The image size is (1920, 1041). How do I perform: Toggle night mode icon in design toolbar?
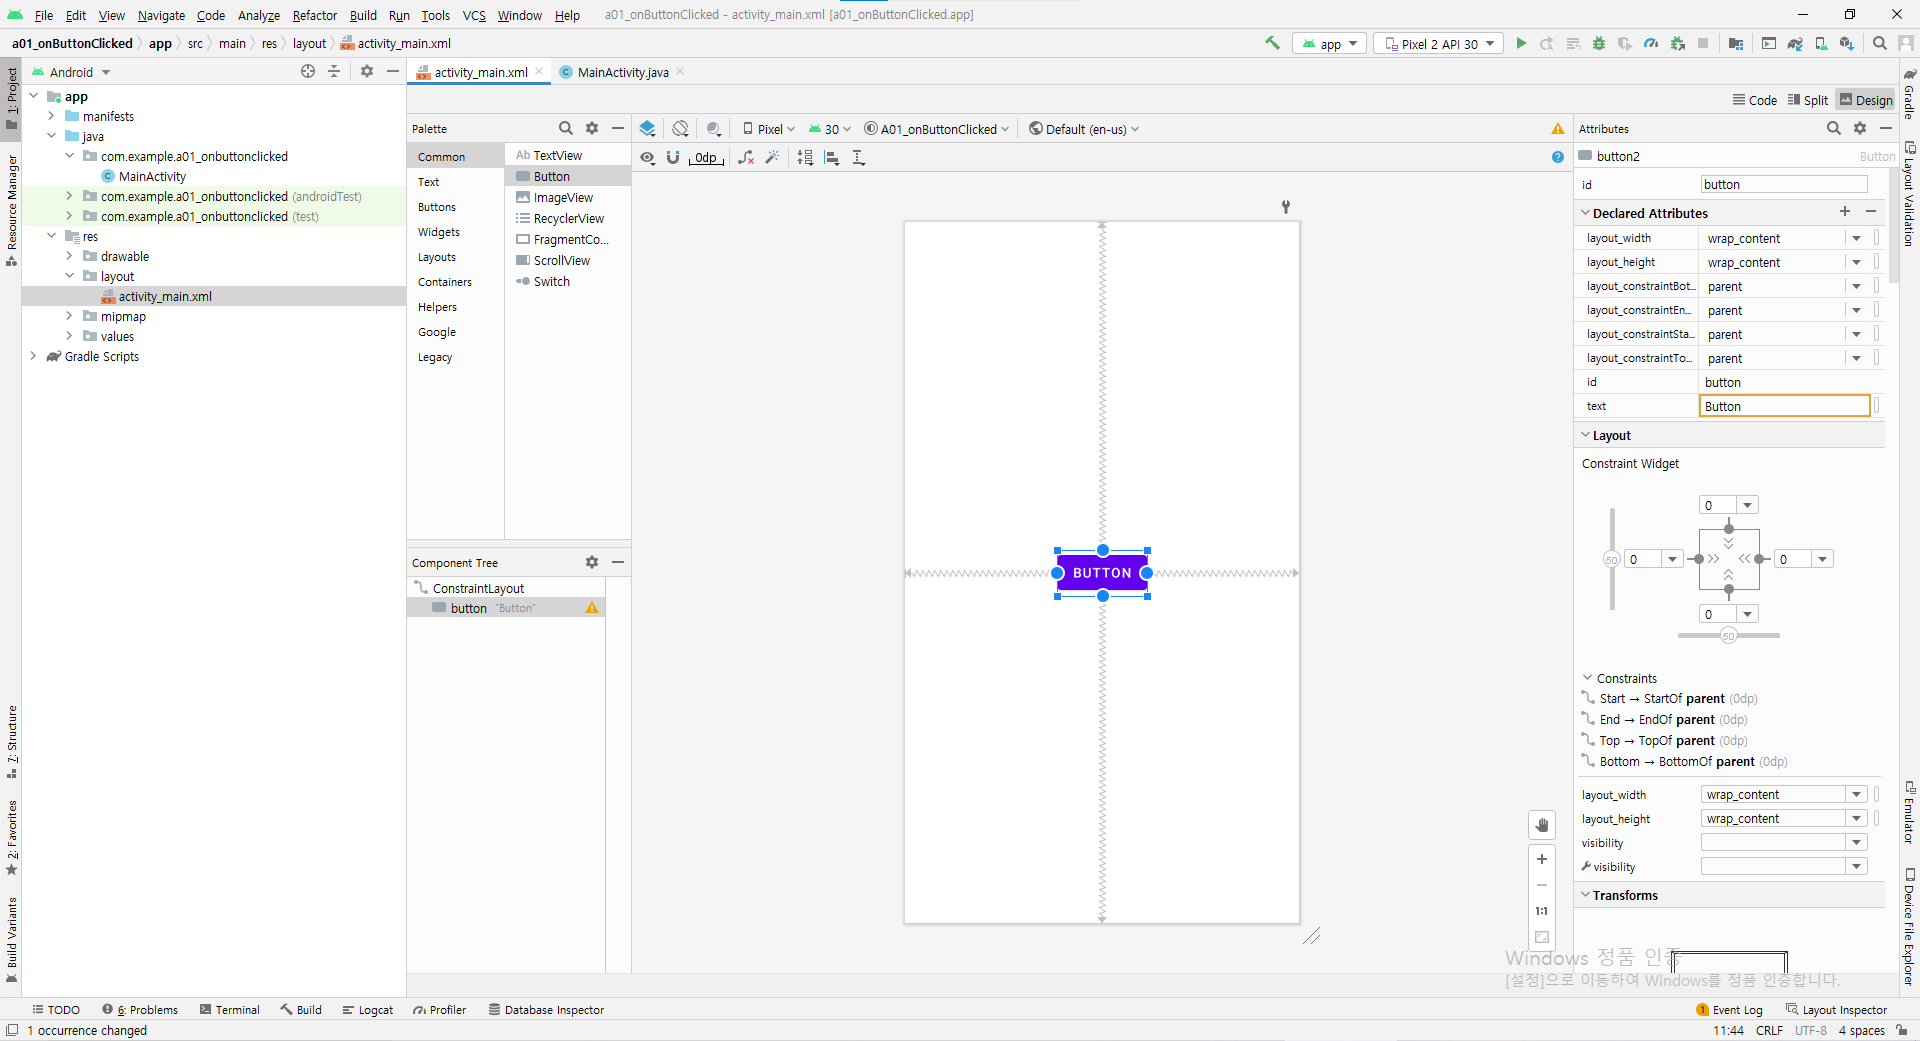pyautogui.click(x=714, y=128)
